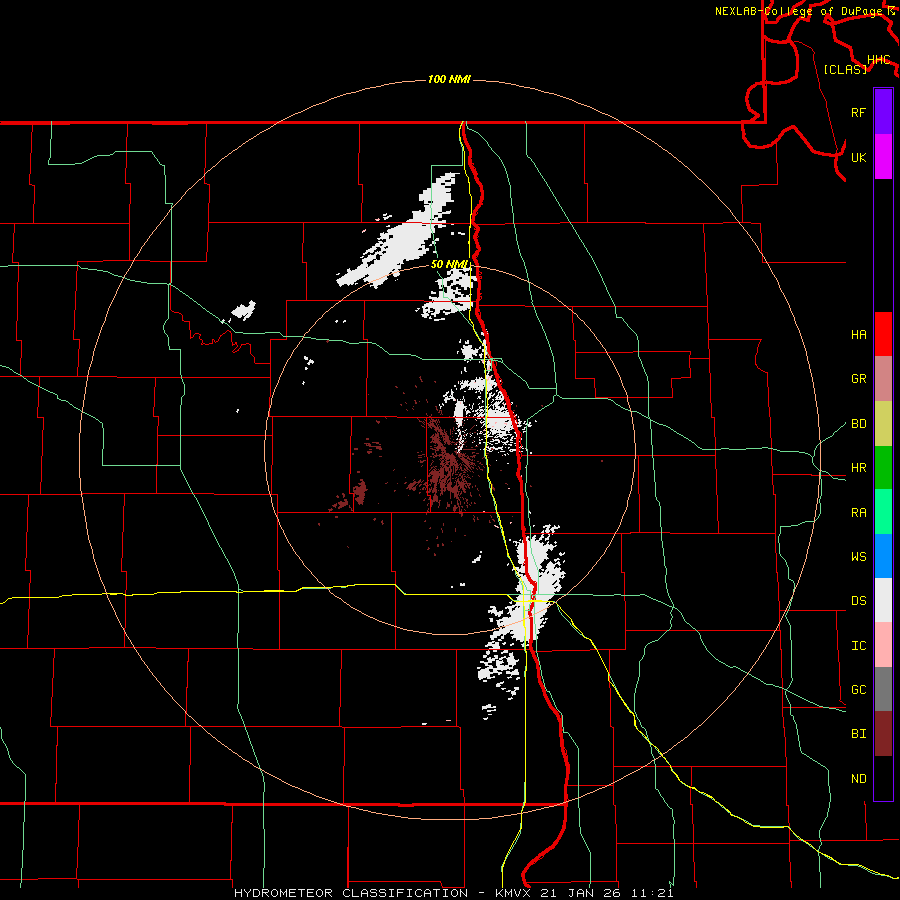
Task: Click the ND legend label
Action: coord(858,778)
